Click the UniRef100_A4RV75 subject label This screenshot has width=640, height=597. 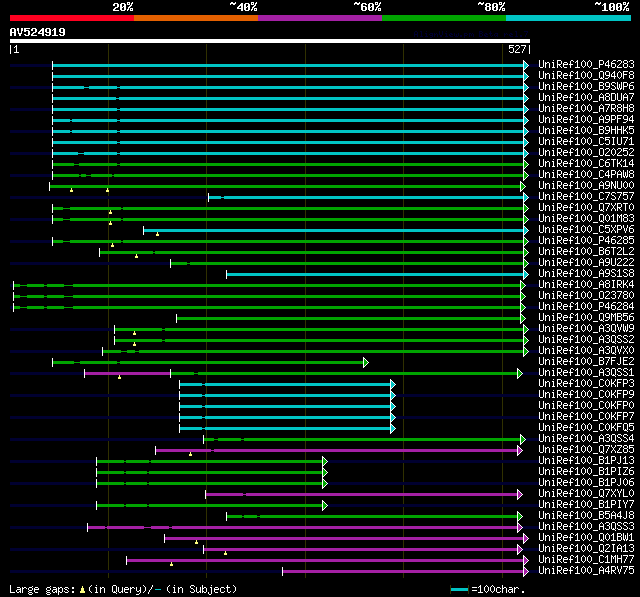pyautogui.click(x=586, y=571)
